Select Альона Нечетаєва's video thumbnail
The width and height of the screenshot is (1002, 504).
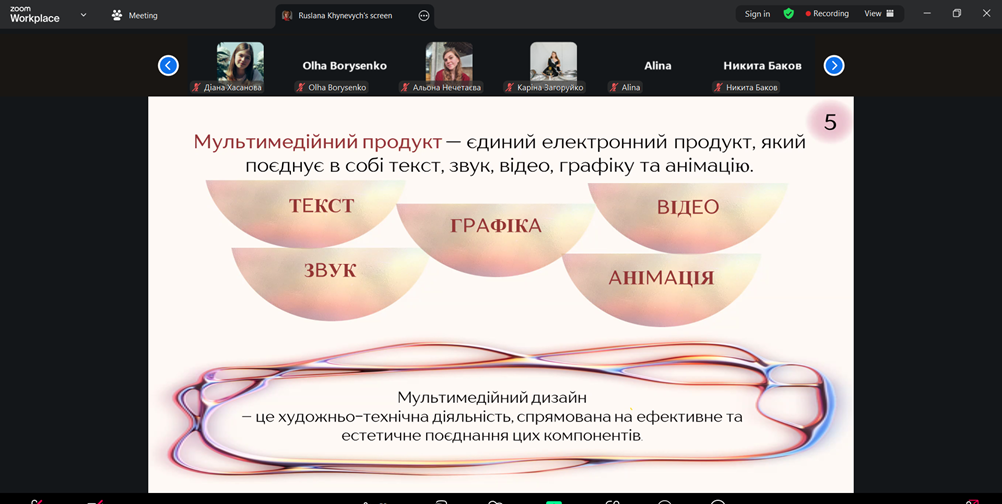449,62
